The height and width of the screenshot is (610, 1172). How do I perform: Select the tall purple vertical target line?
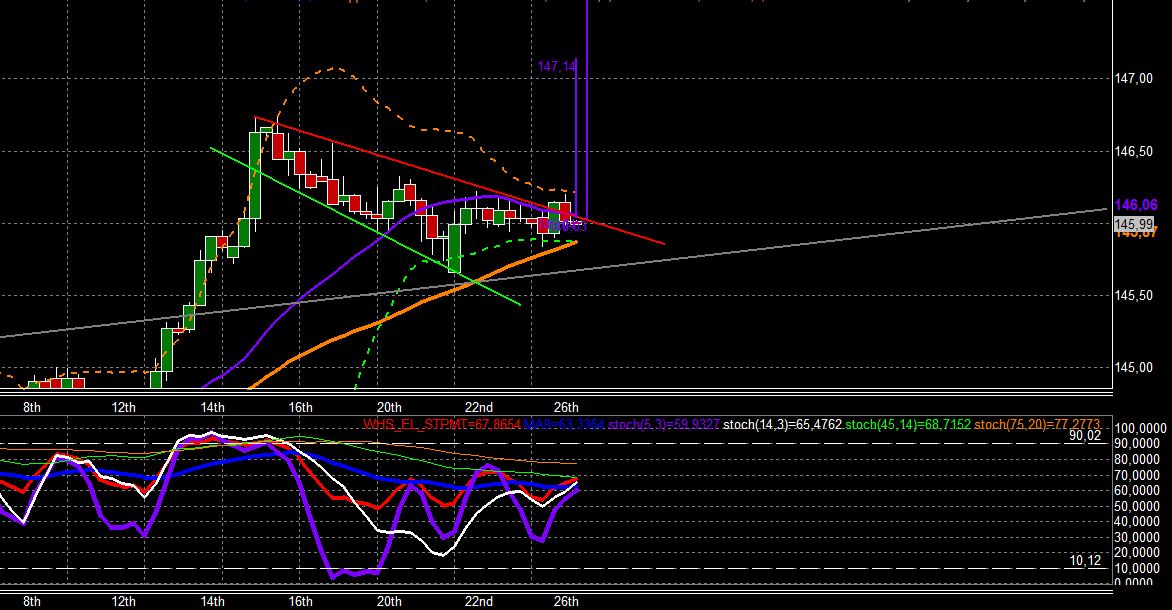tap(587, 112)
